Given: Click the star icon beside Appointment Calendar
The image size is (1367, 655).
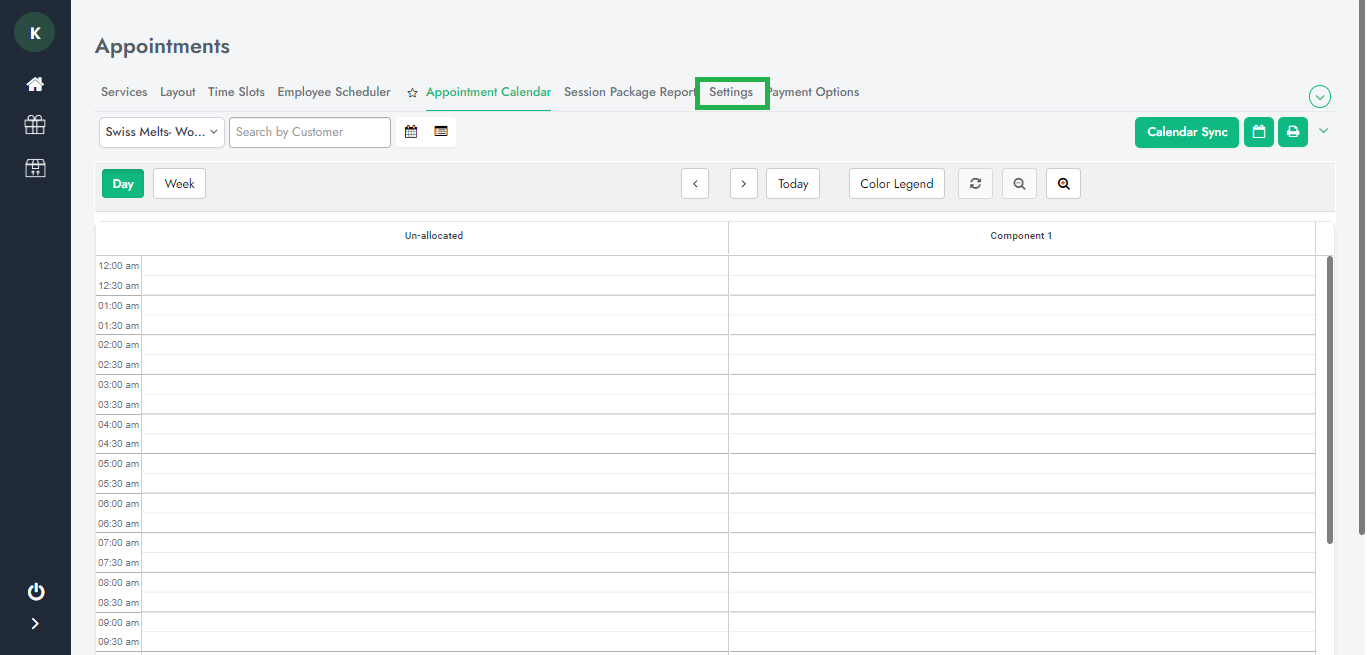Looking at the screenshot, I should 412,93.
